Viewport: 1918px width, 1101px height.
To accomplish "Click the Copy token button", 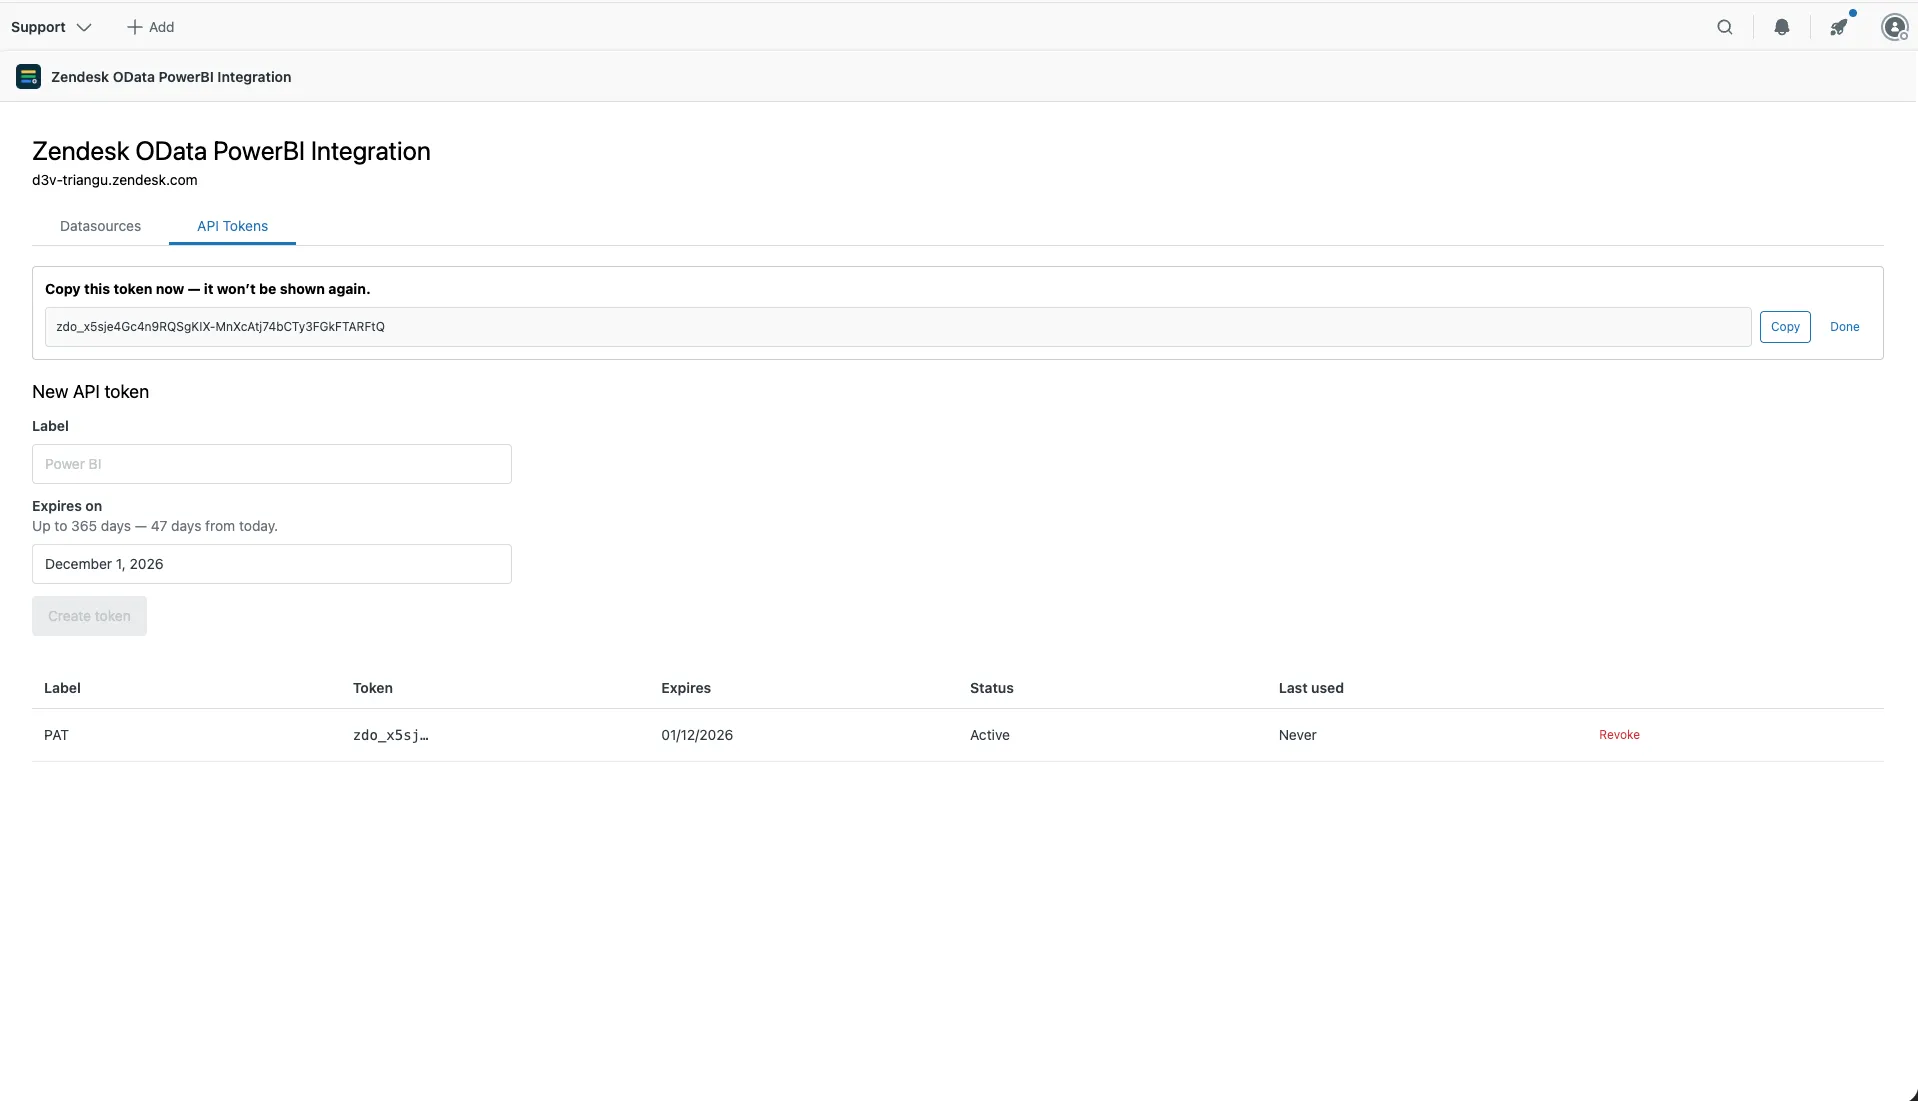I will [1785, 327].
